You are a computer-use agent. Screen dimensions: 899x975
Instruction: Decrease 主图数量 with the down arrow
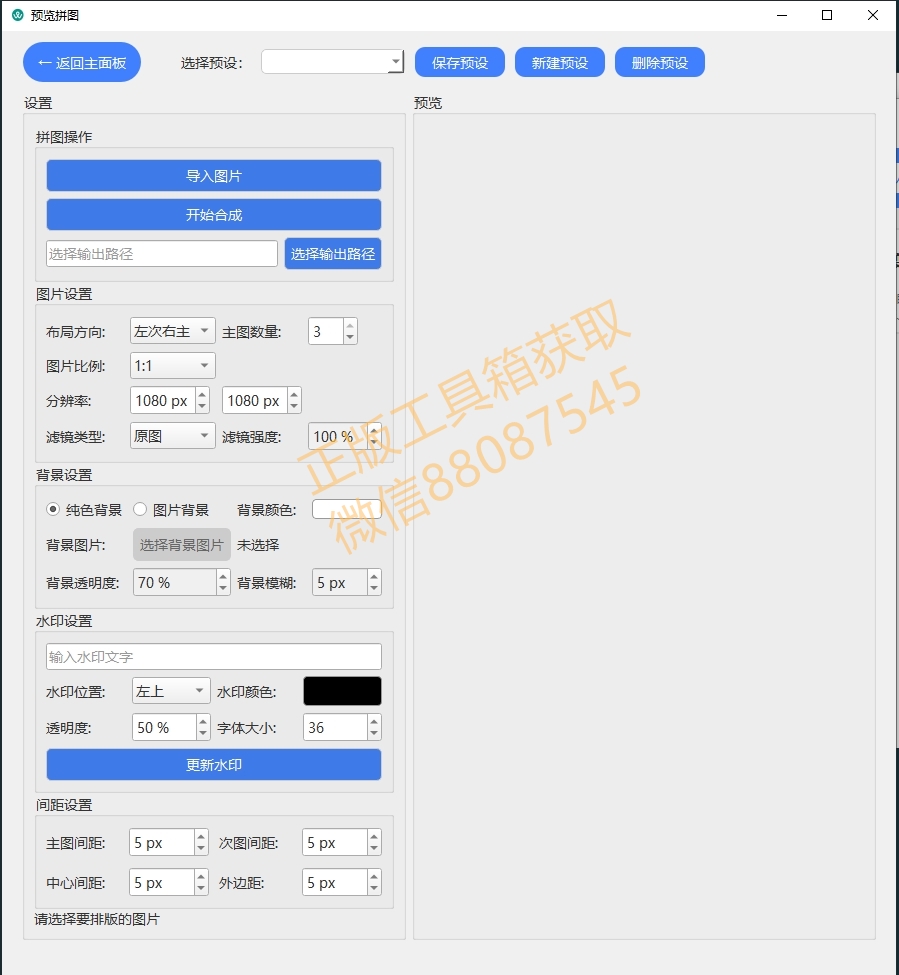pyautogui.click(x=350, y=337)
